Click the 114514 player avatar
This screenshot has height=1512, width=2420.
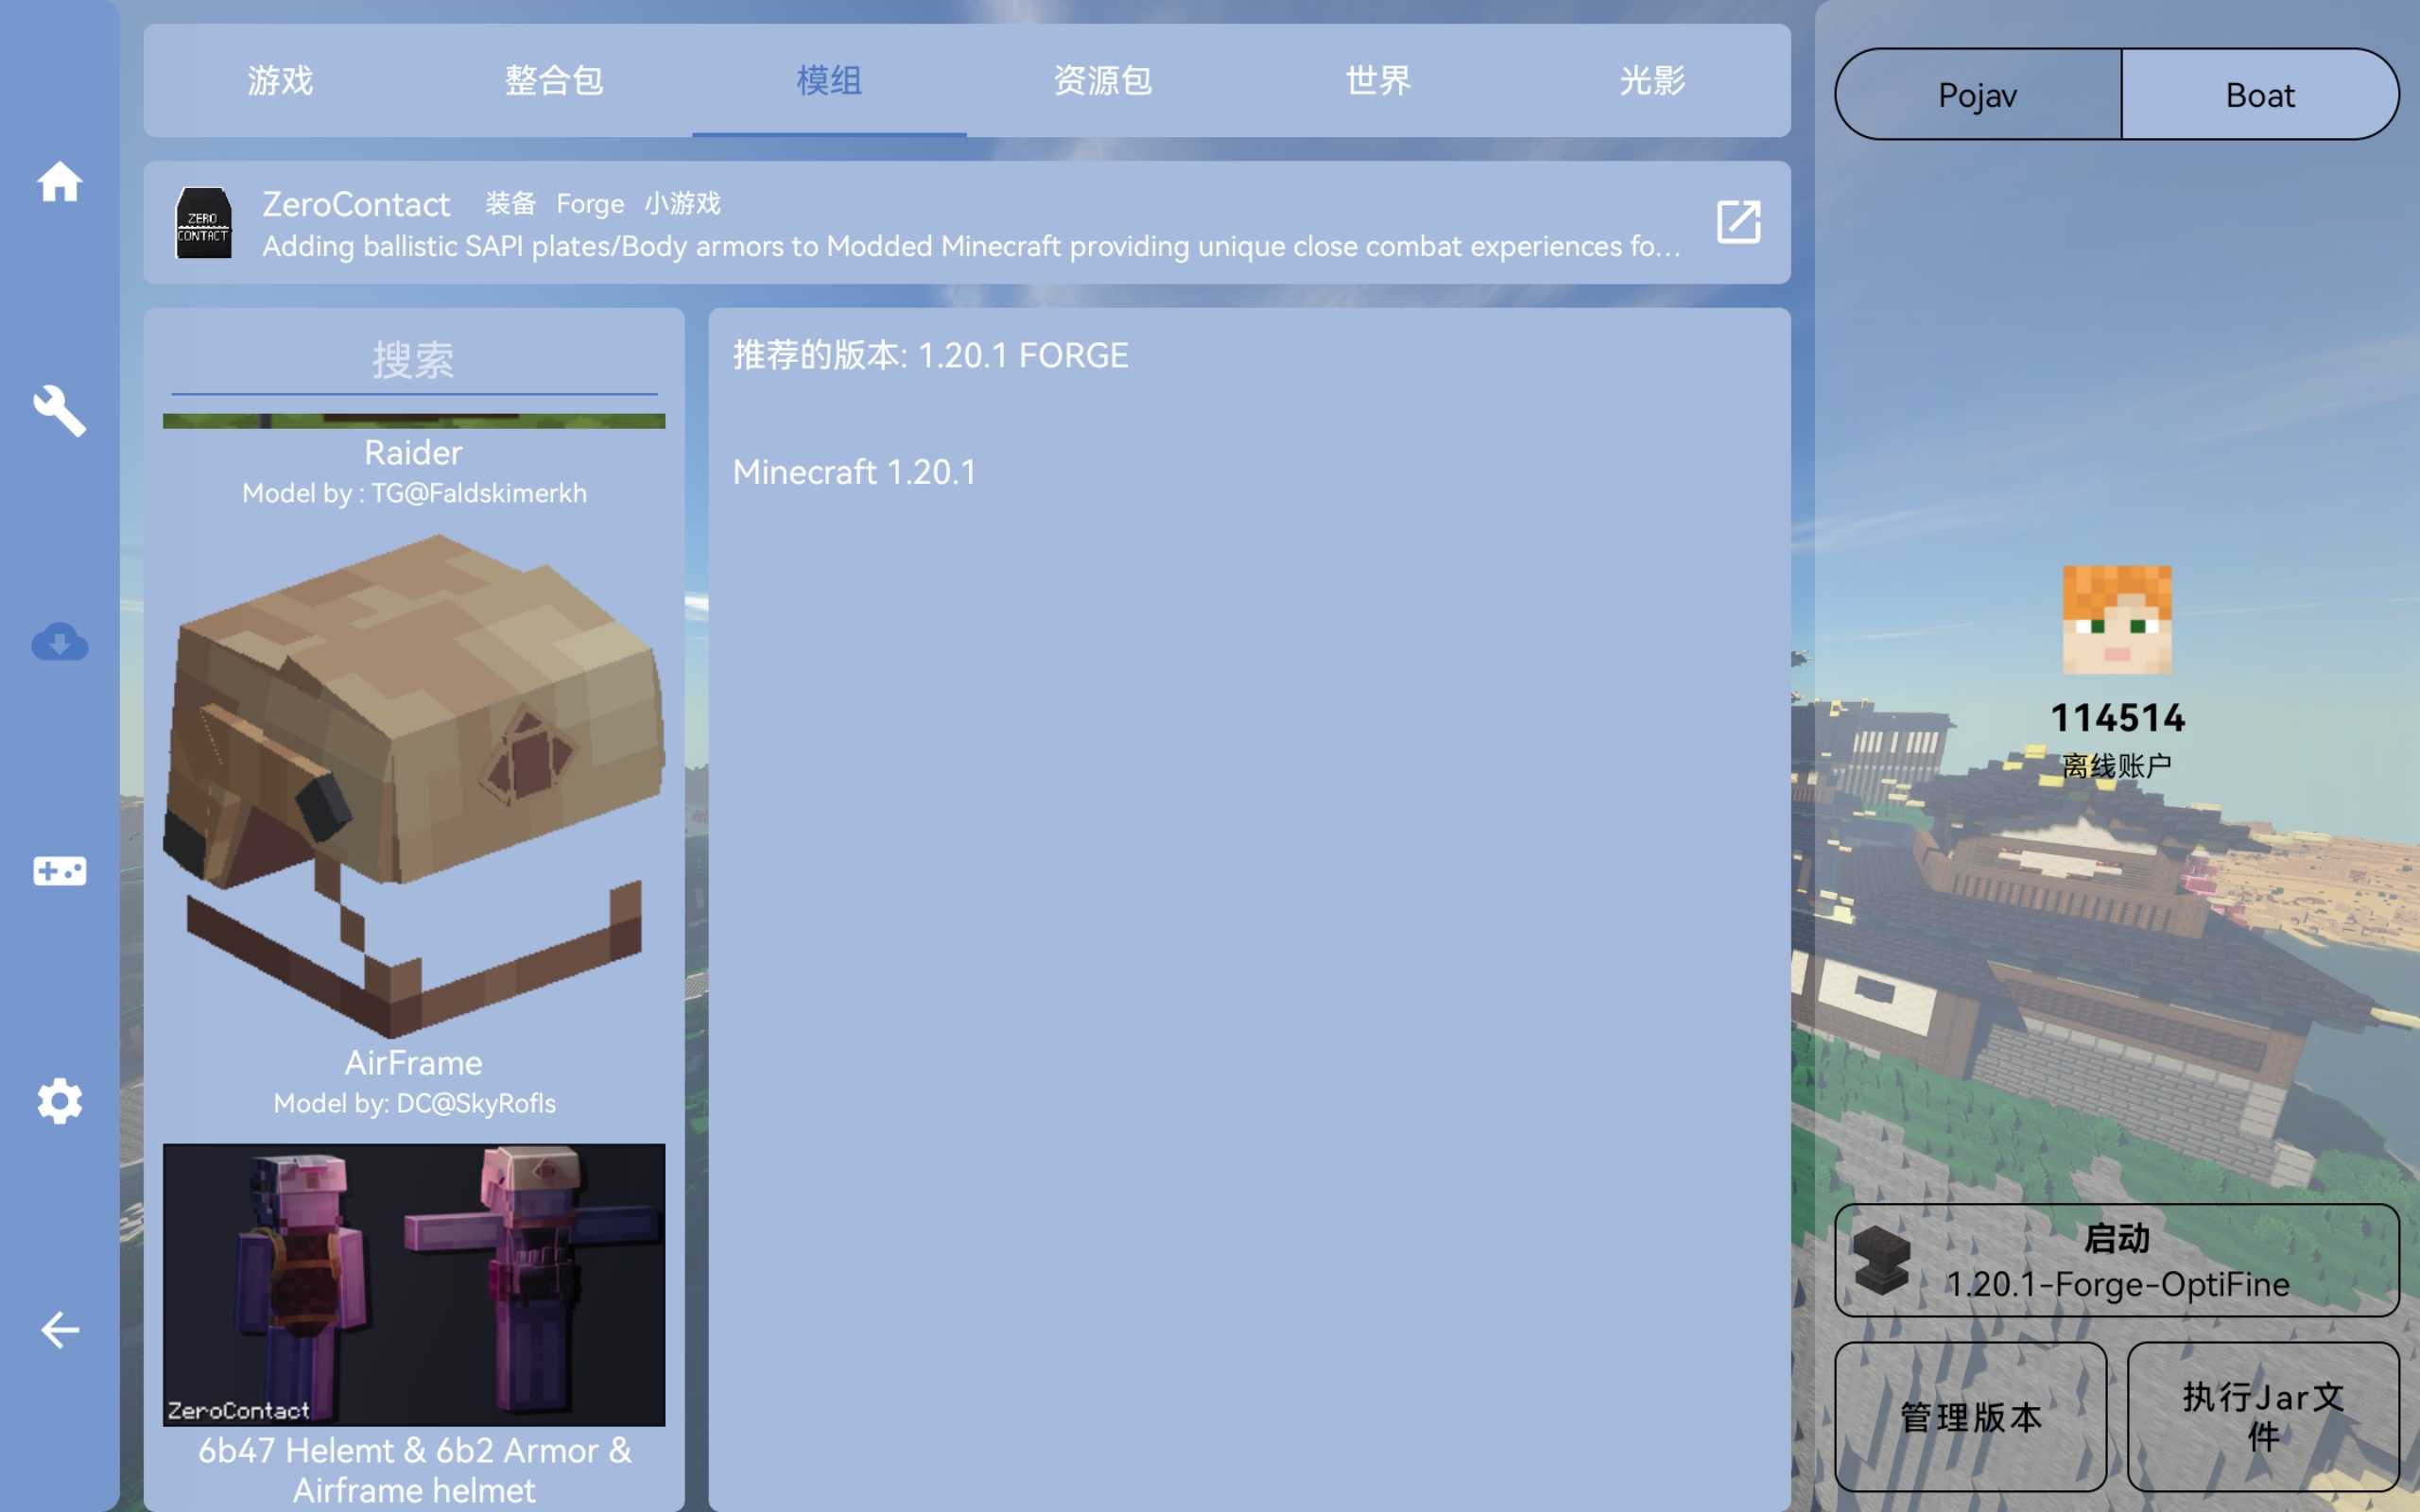point(2116,620)
